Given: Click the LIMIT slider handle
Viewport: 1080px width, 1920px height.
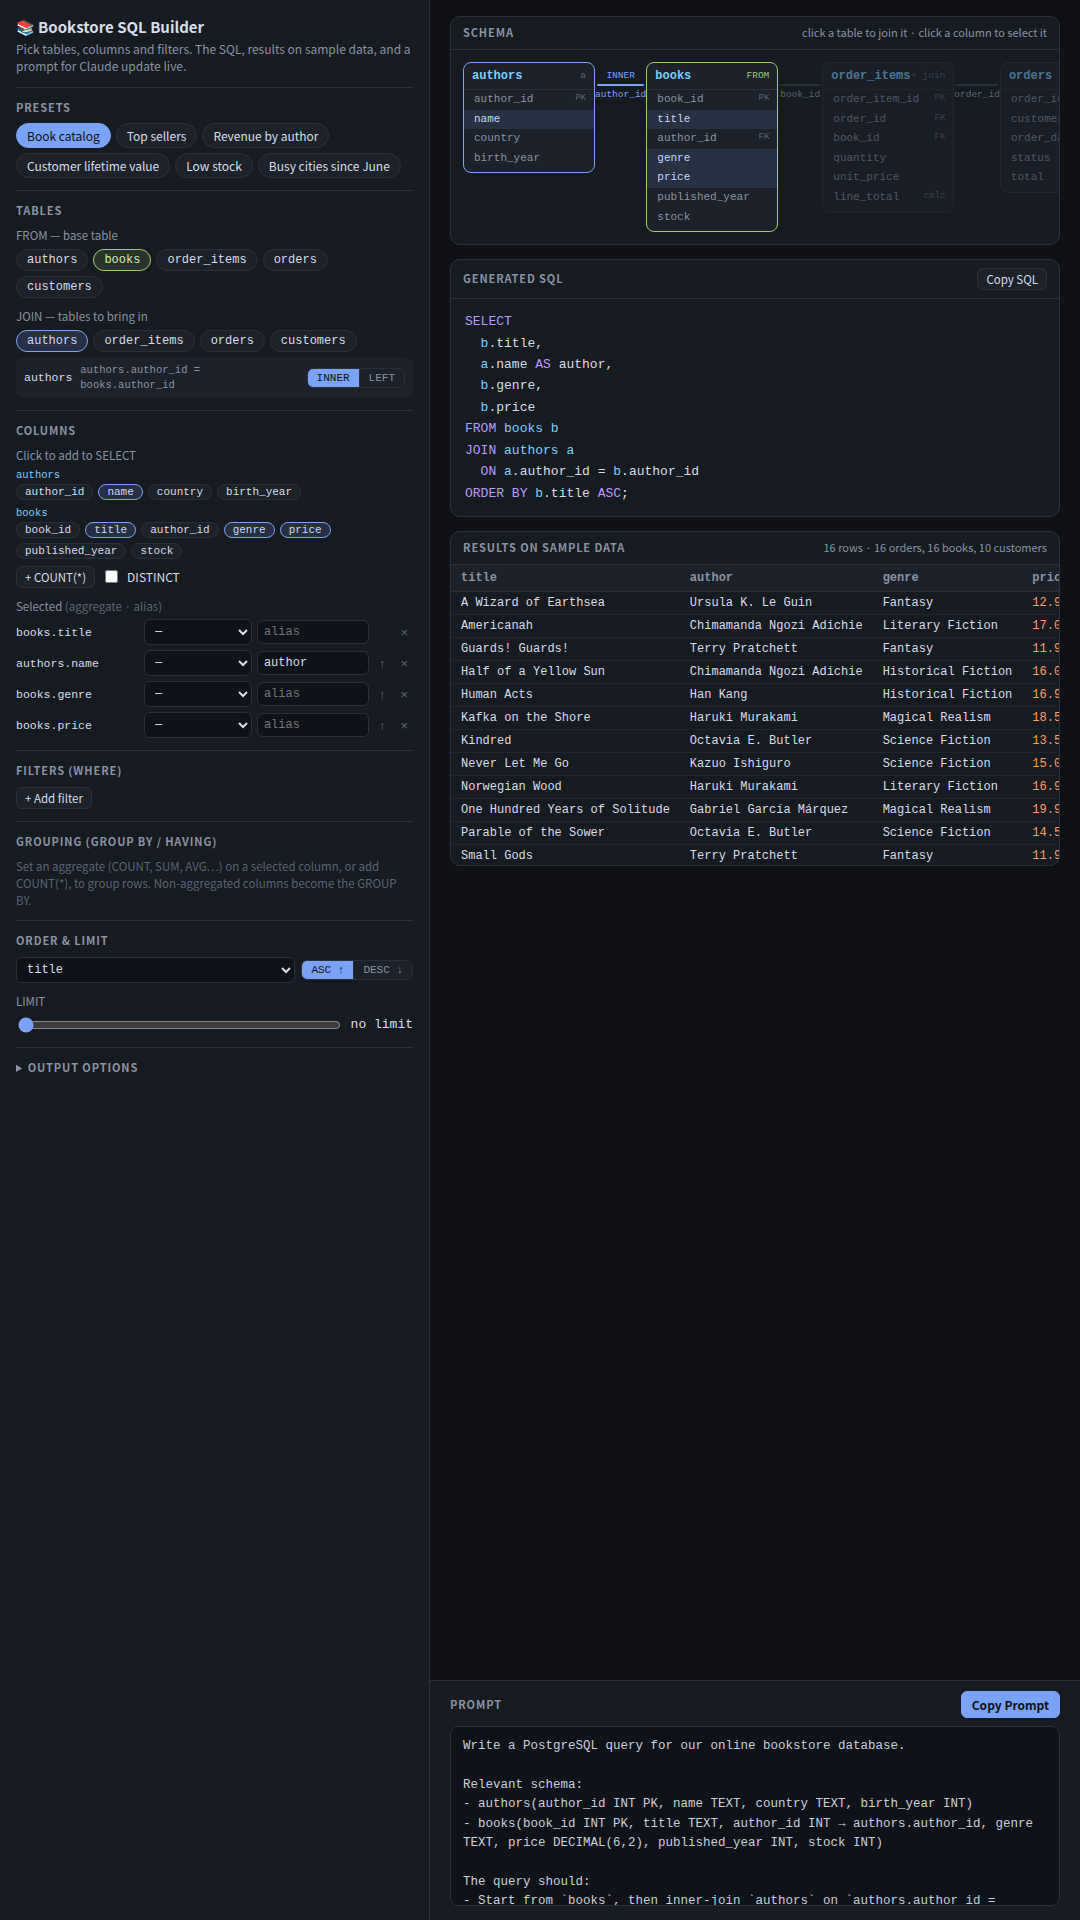Looking at the screenshot, I should pyautogui.click(x=26, y=1025).
